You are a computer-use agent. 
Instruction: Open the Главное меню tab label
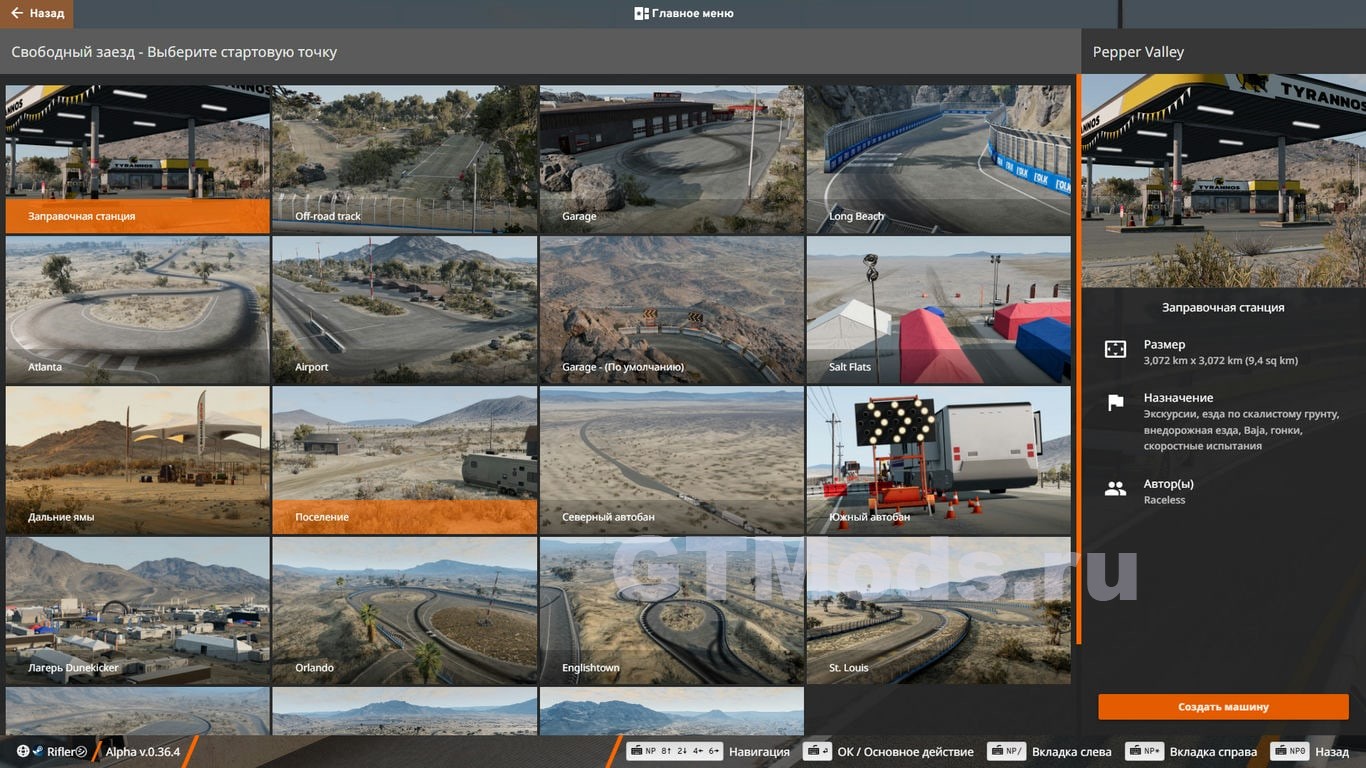point(692,13)
